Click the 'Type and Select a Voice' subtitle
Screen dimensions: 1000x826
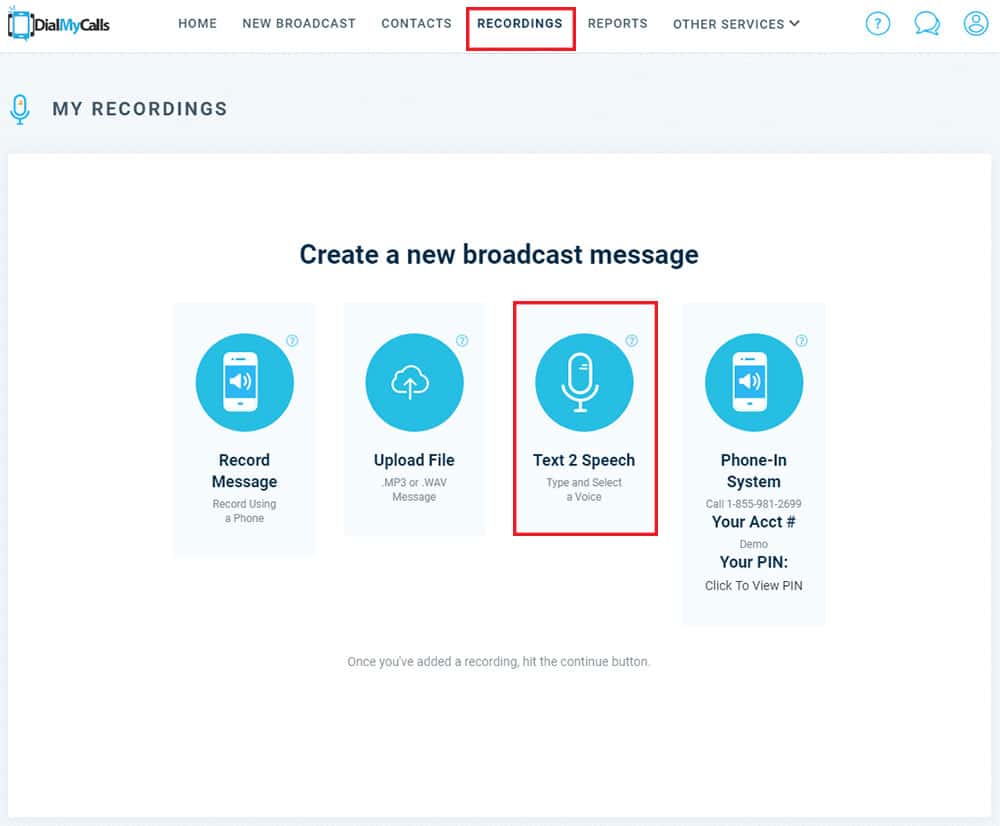click(584, 490)
